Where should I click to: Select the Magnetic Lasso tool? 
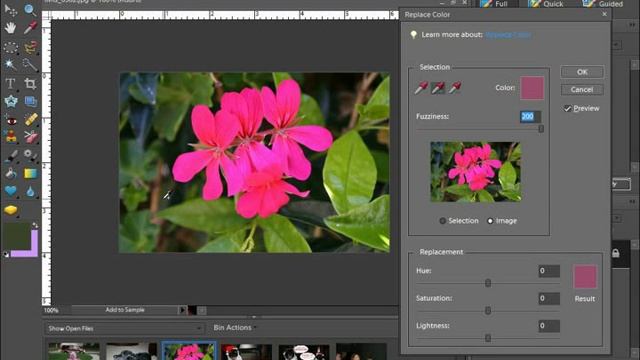click(30, 47)
